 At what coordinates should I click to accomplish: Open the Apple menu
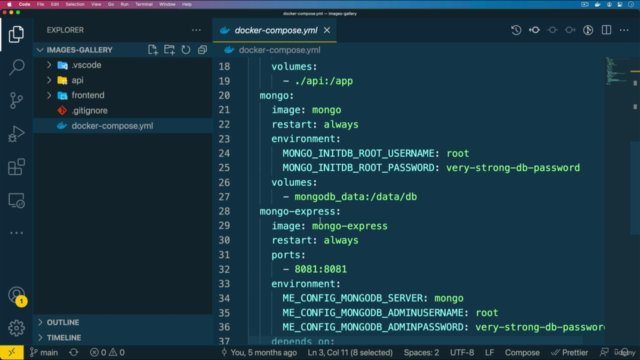(9, 4)
